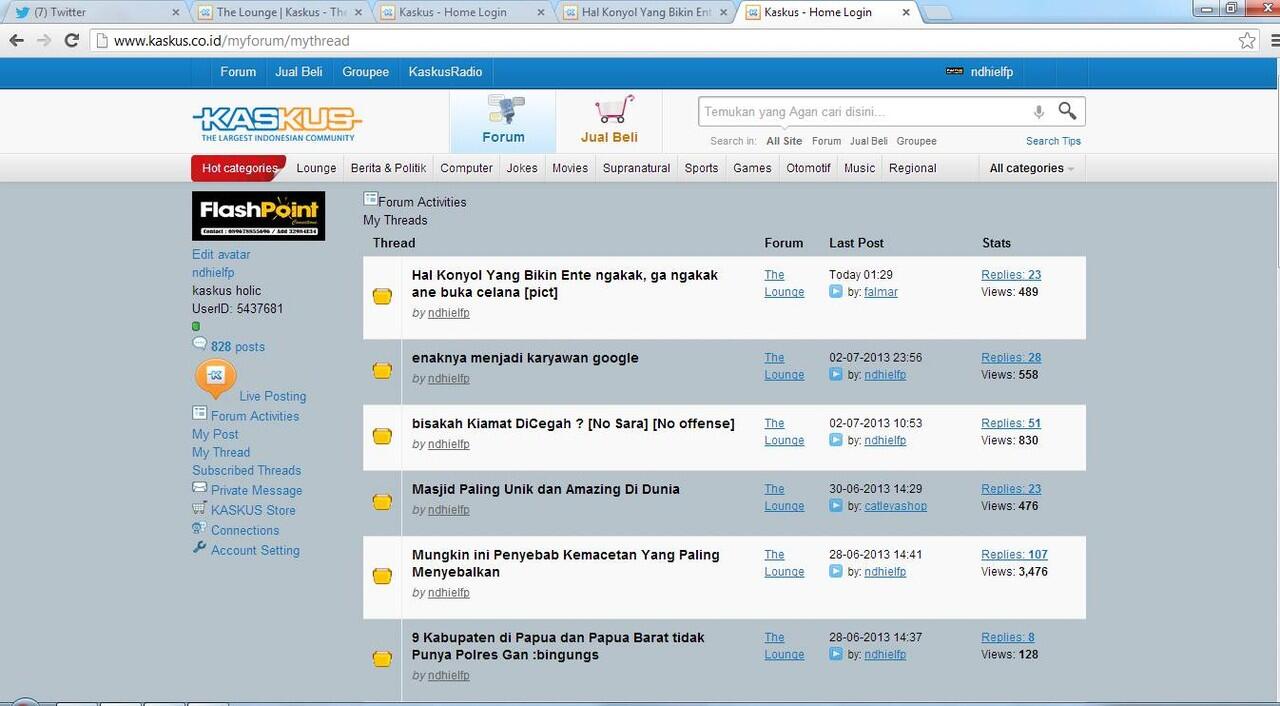Select Berita & Politik category
Viewport: 1280px width, 706px height.
(x=388, y=168)
